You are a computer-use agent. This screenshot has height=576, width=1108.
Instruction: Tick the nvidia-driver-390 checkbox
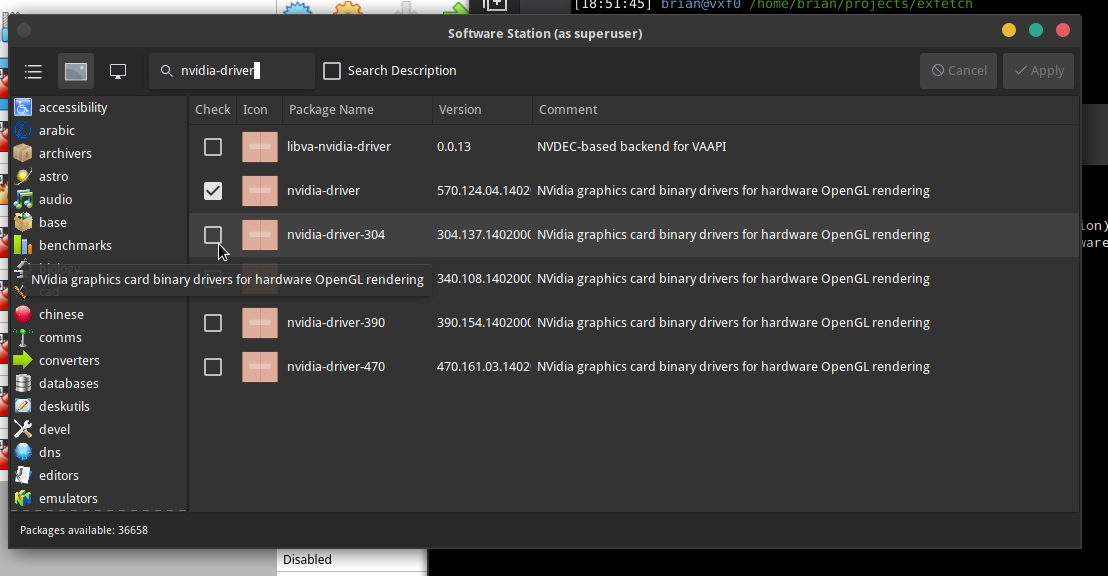pos(213,323)
